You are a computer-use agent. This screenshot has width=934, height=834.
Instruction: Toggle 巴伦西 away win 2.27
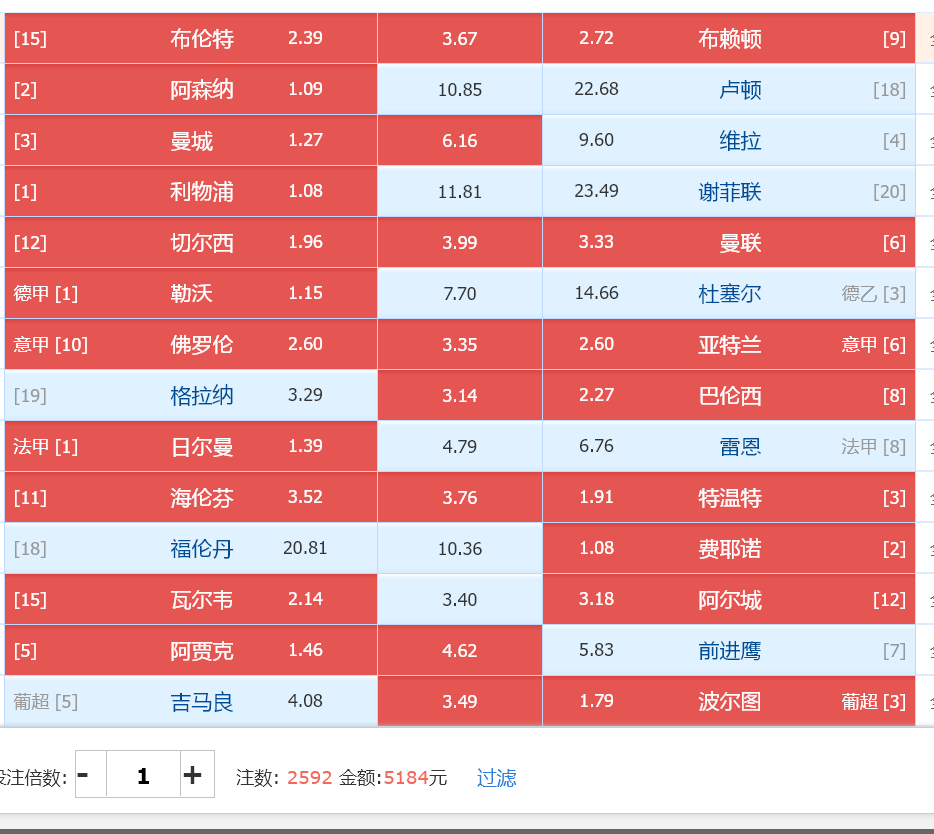[729, 395]
